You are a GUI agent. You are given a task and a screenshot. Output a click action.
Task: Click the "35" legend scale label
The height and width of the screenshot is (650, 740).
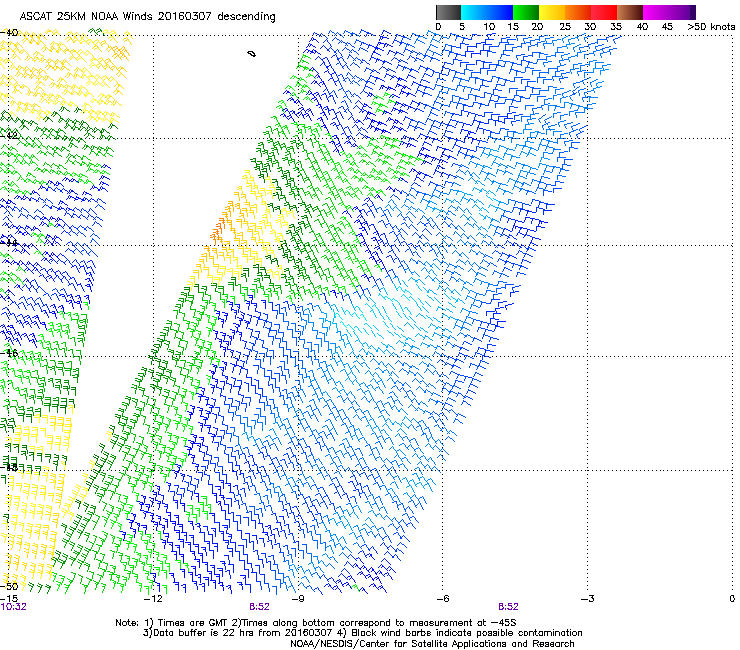pyautogui.click(x=615, y=26)
